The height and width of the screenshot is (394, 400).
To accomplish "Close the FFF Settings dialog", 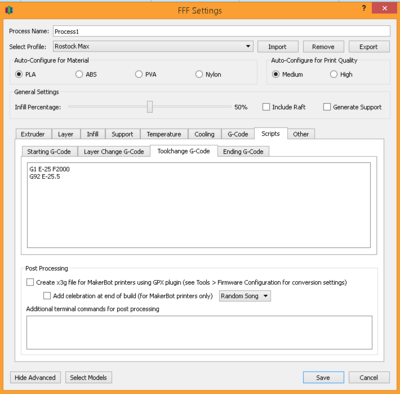I will point(384,8).
